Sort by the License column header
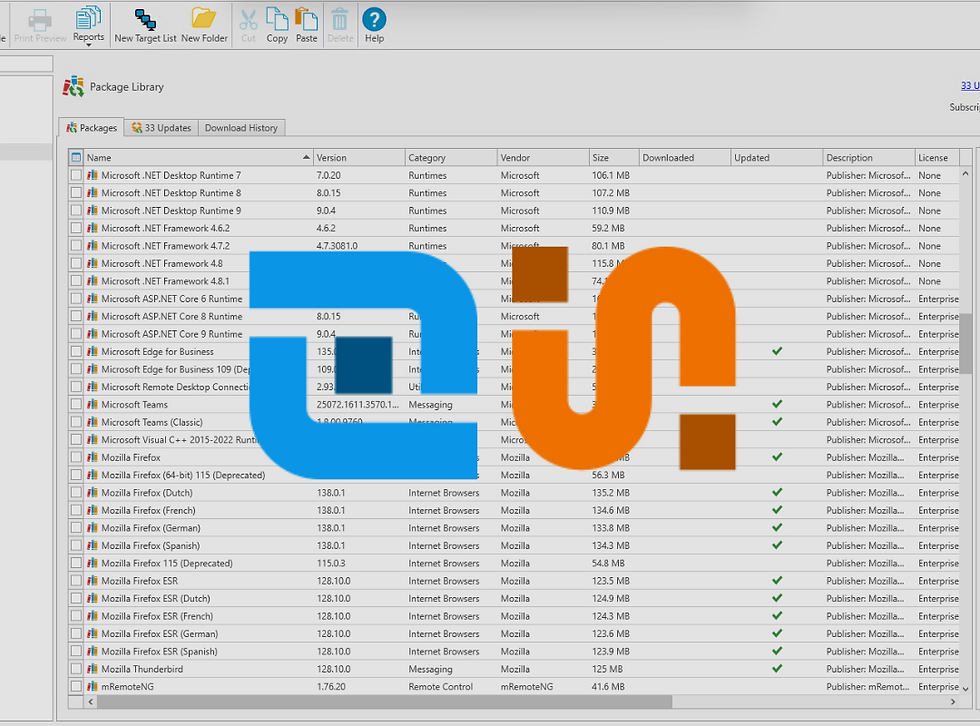This screenshot has height=726, width=980. click(936, 157)
